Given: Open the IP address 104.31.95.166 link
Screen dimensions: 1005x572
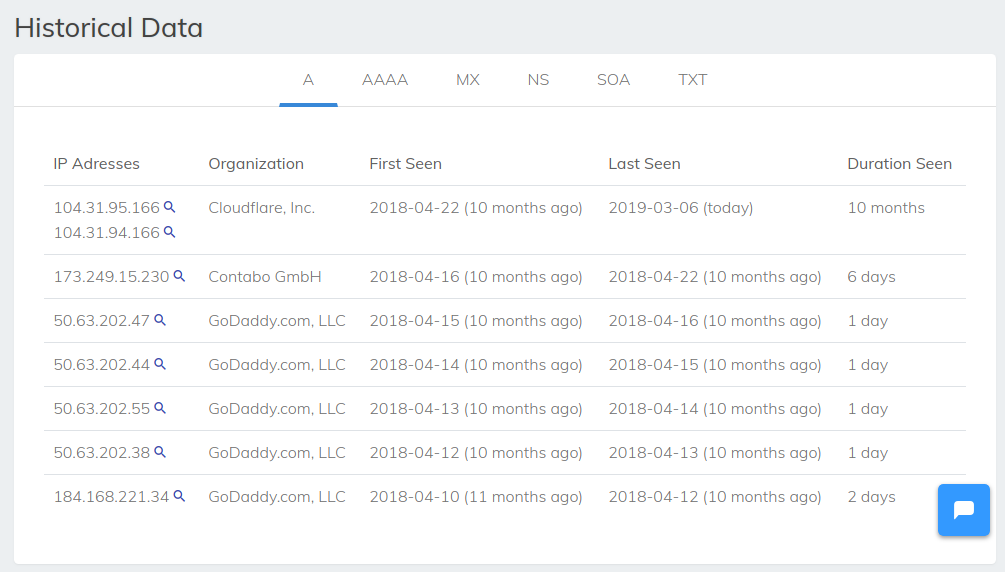Looking at the screenshot, I should click(x=106, y=208).
